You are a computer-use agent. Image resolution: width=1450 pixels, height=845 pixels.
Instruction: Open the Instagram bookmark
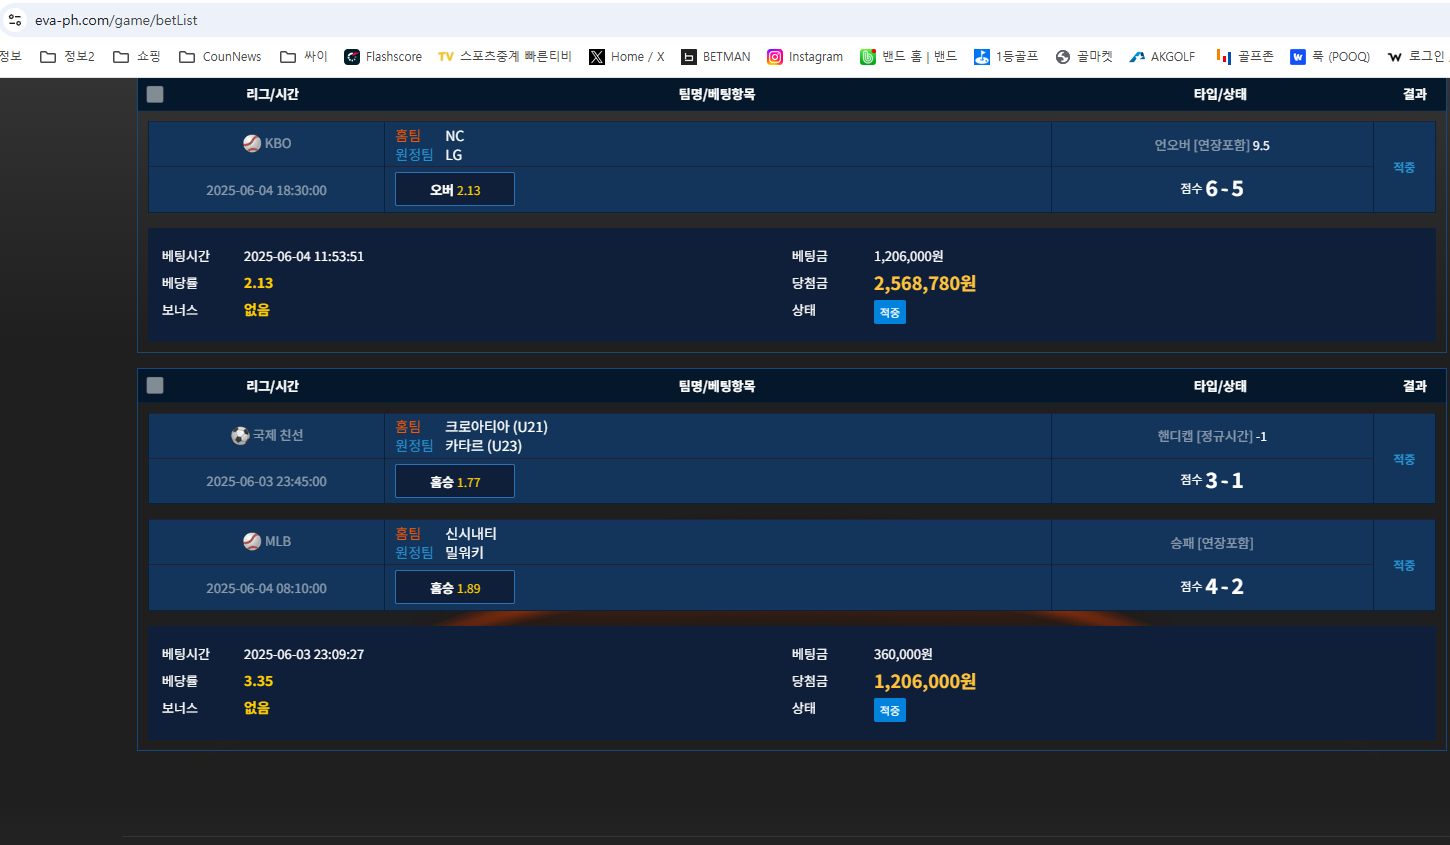(805, 57)
